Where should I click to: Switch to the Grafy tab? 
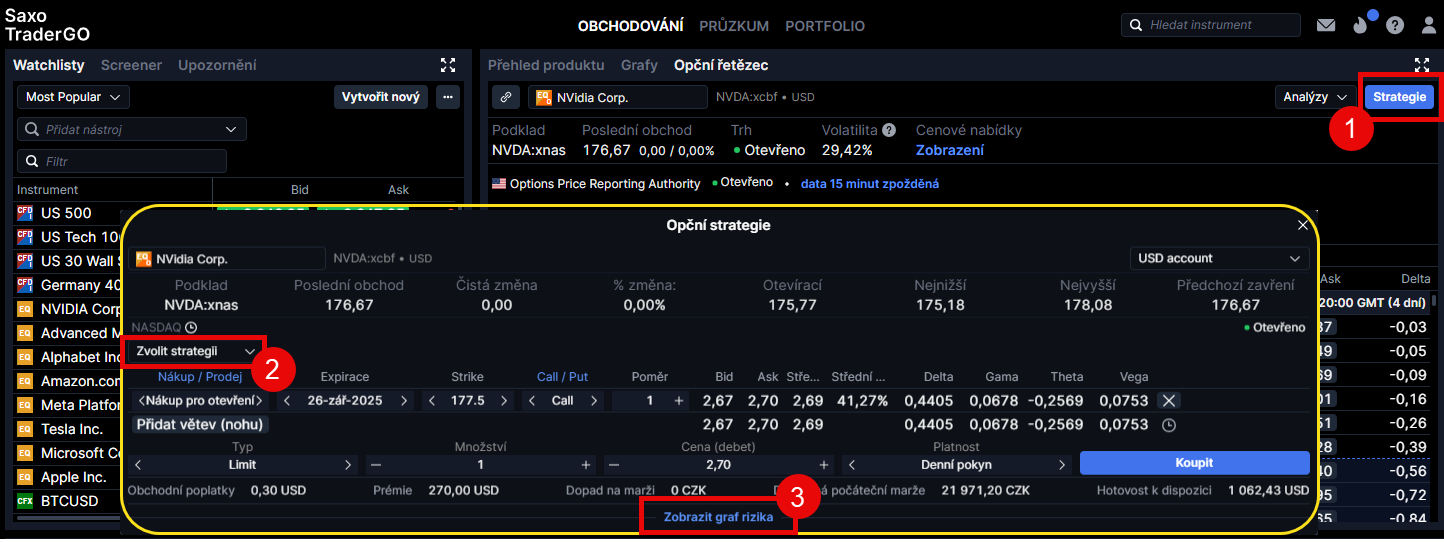(639, 65)
